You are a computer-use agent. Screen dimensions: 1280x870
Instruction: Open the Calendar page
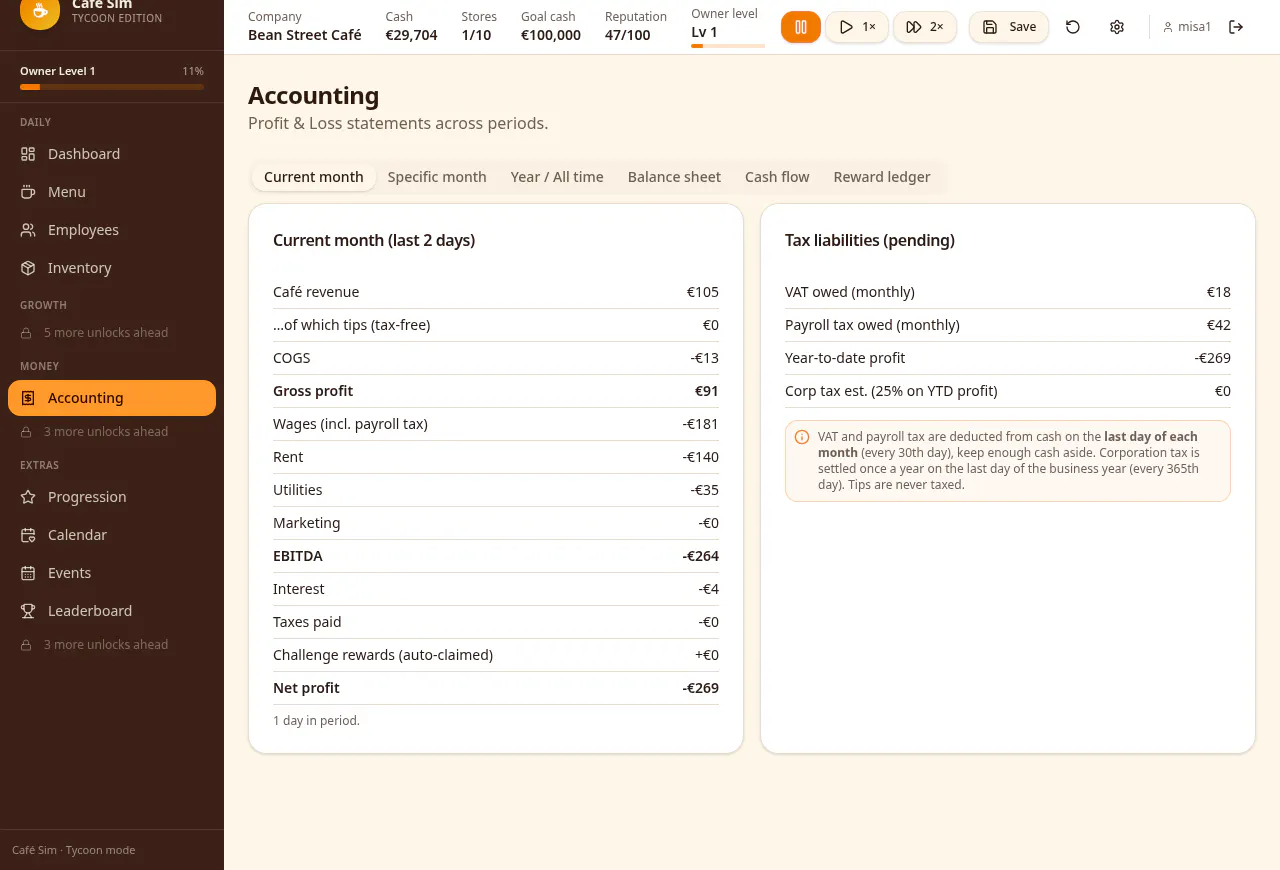tap(112, 535)
